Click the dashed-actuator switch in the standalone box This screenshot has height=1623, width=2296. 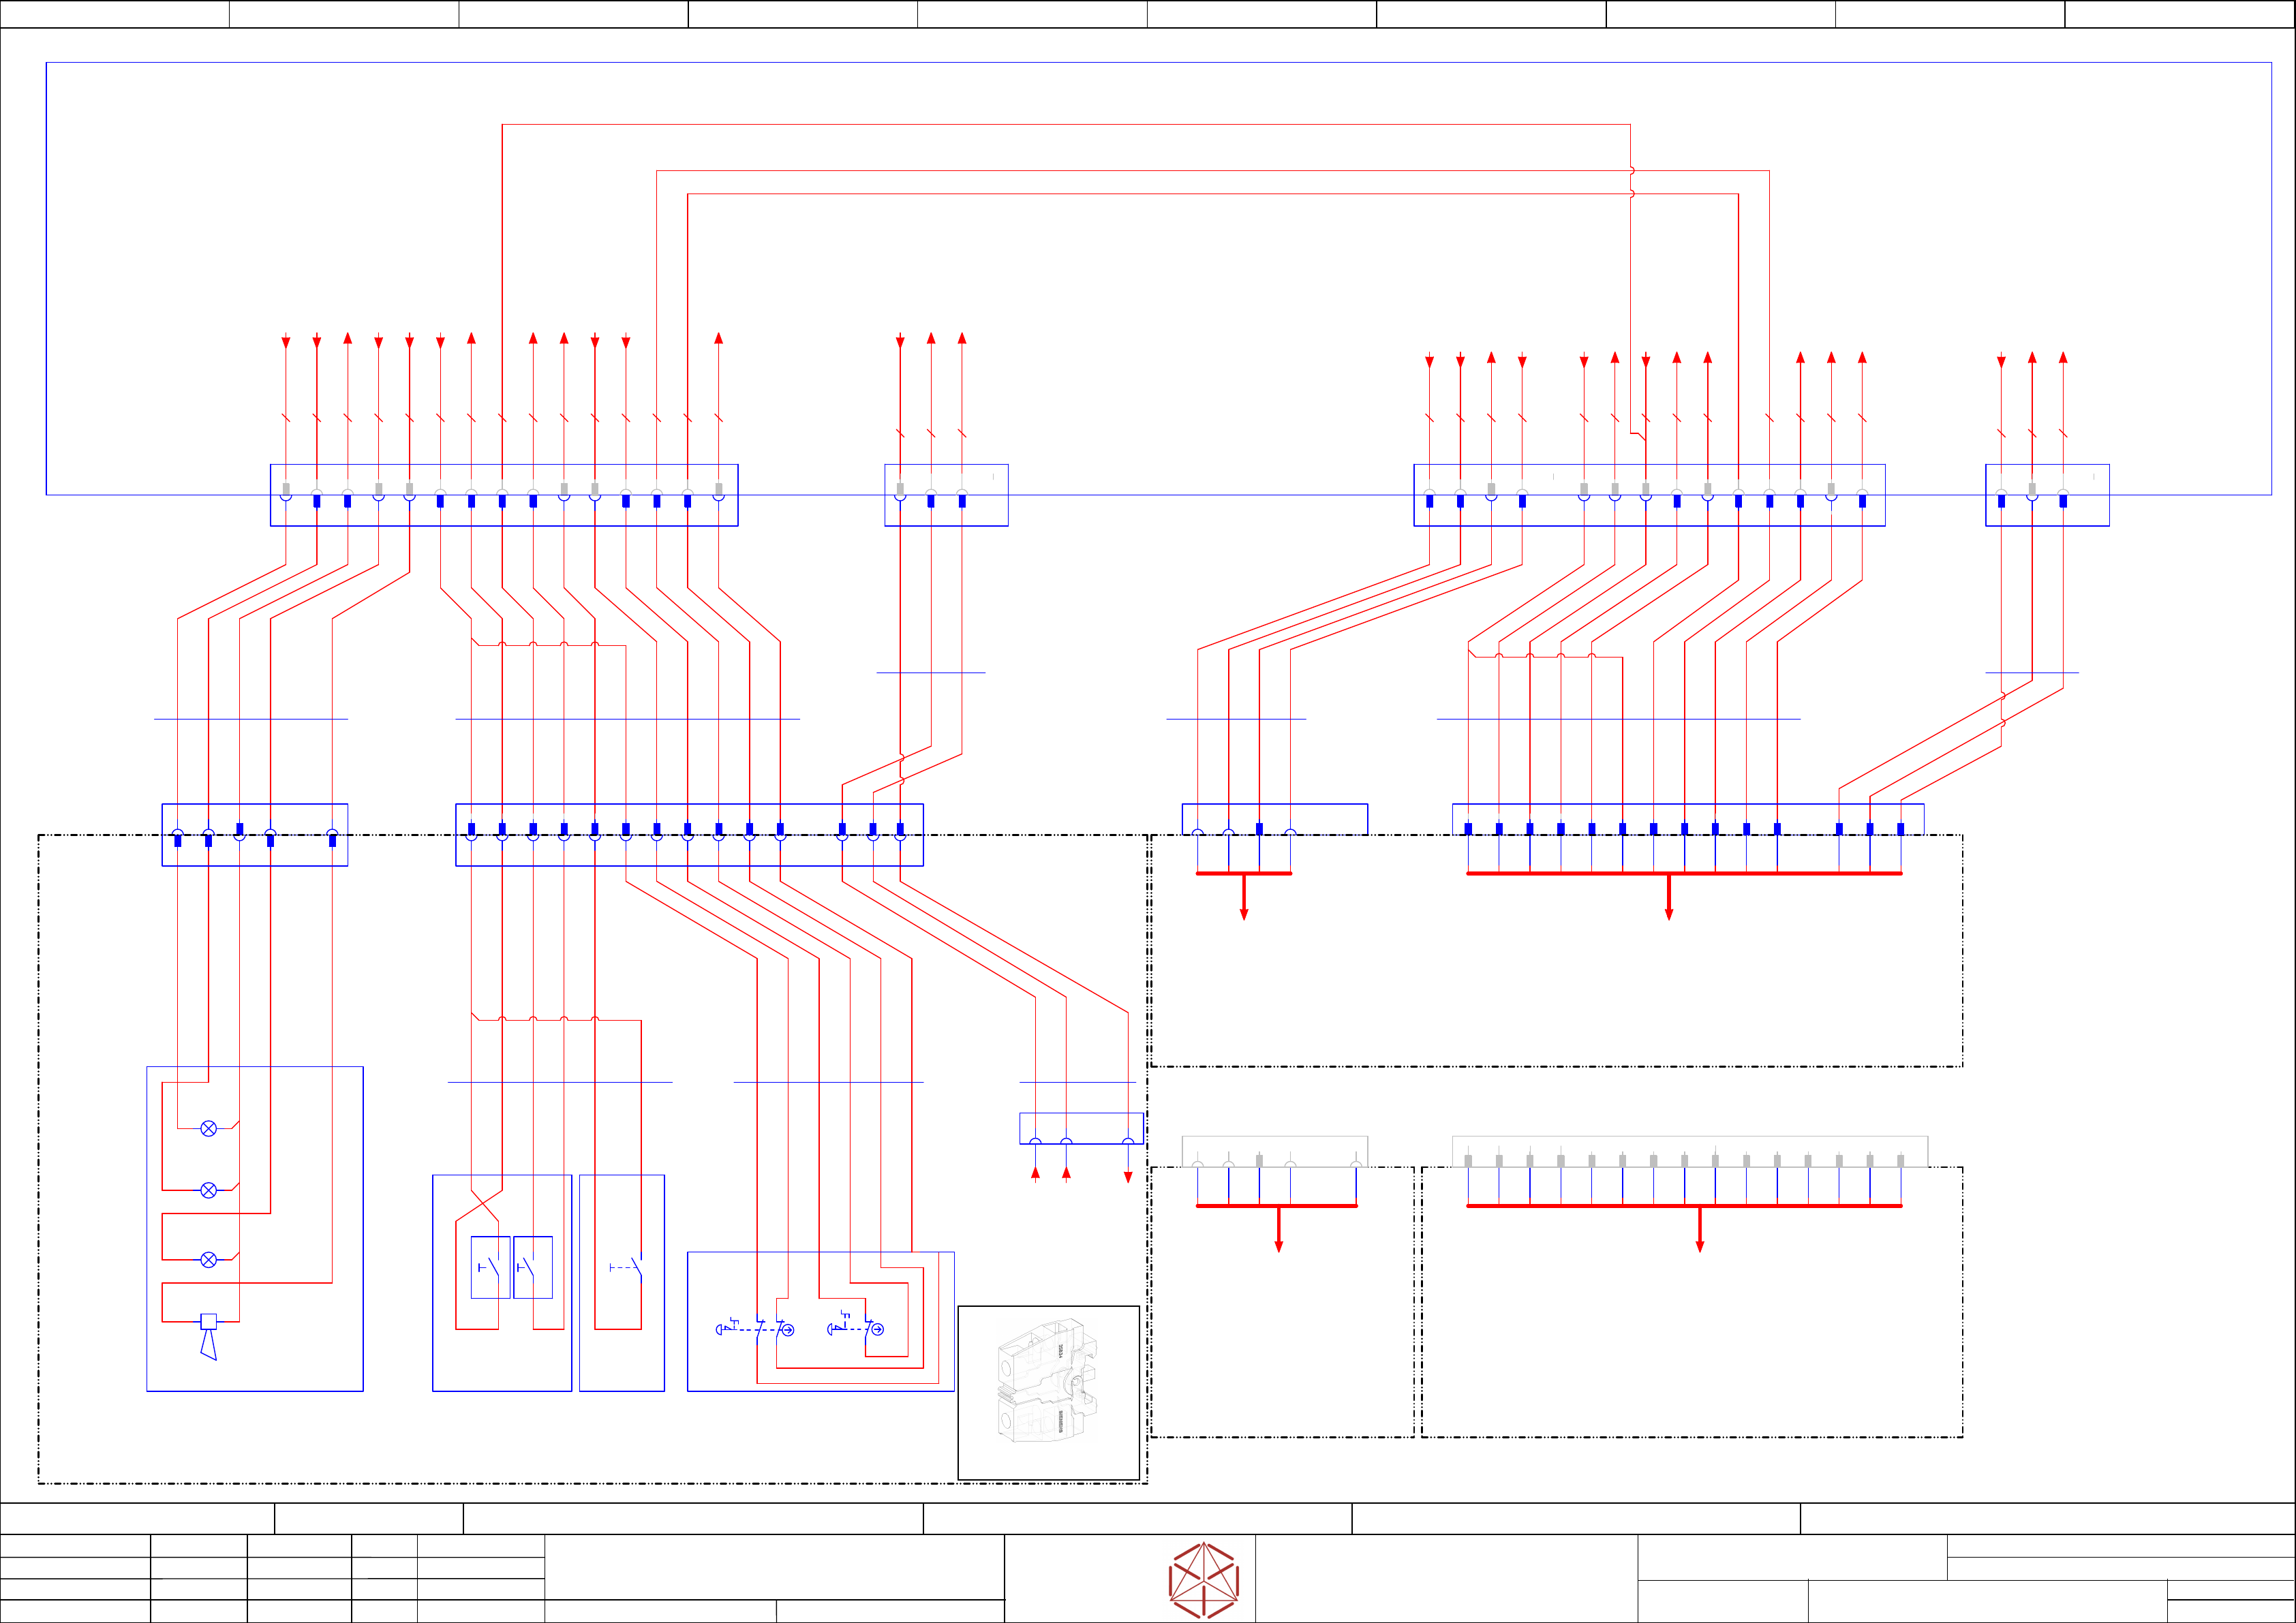[627, 1267]
